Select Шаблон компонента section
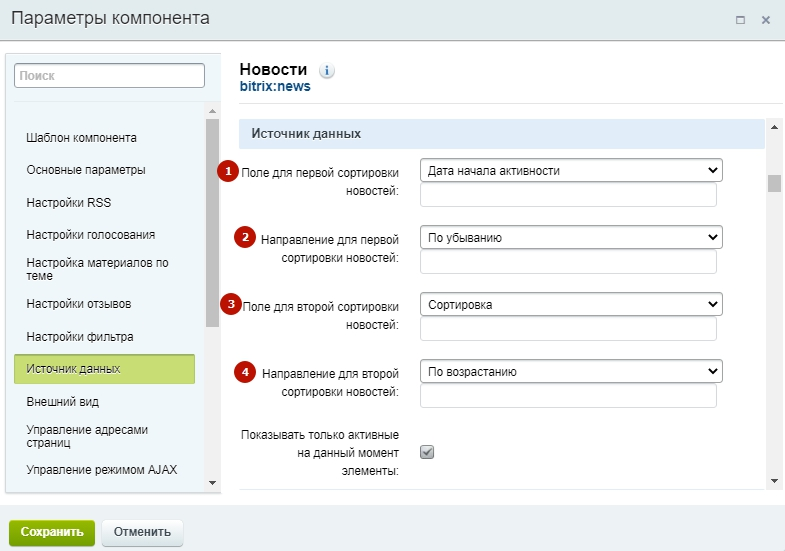This screenshot has width=785, height=551. click(x=82, y=138)
